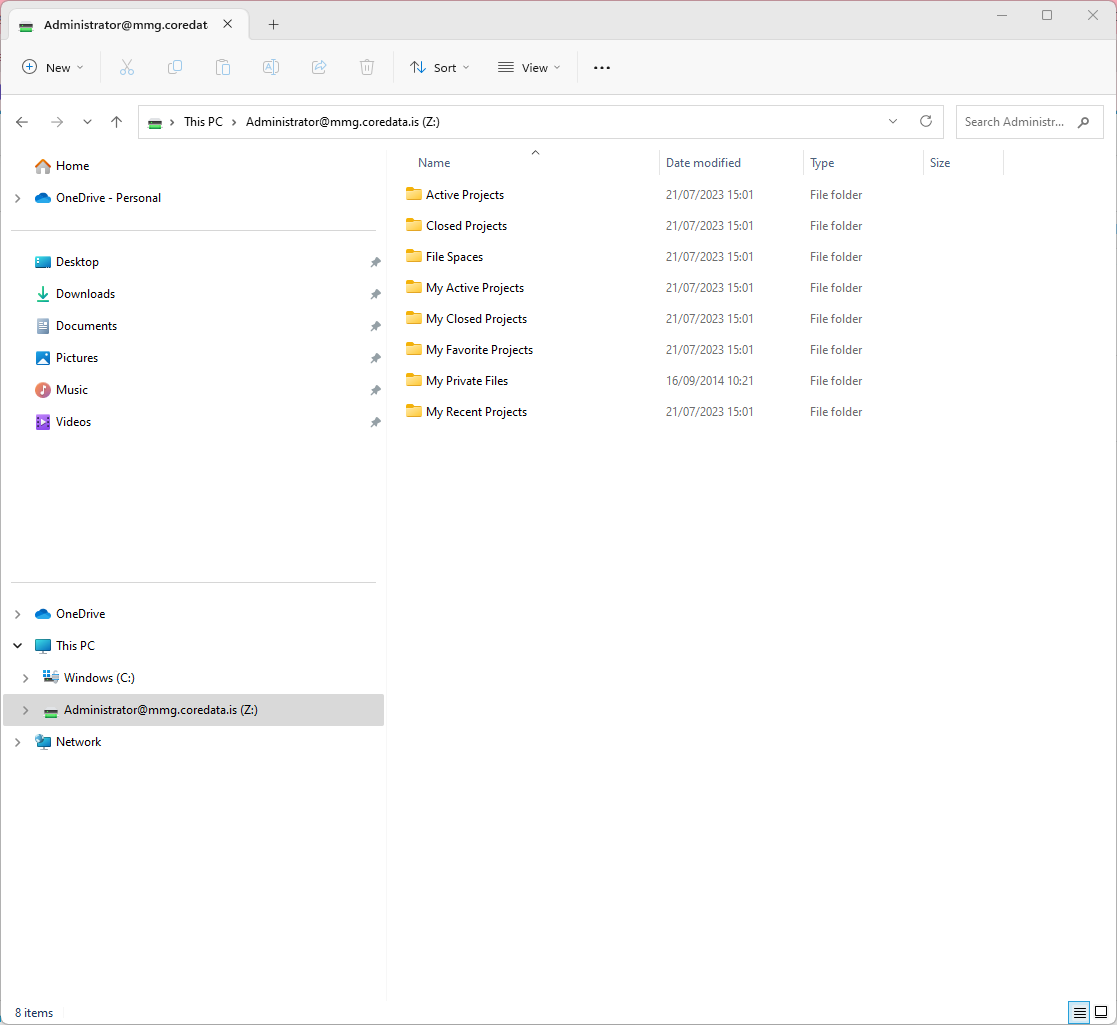
Task: Click the search box
Action: pos(1015,122)
